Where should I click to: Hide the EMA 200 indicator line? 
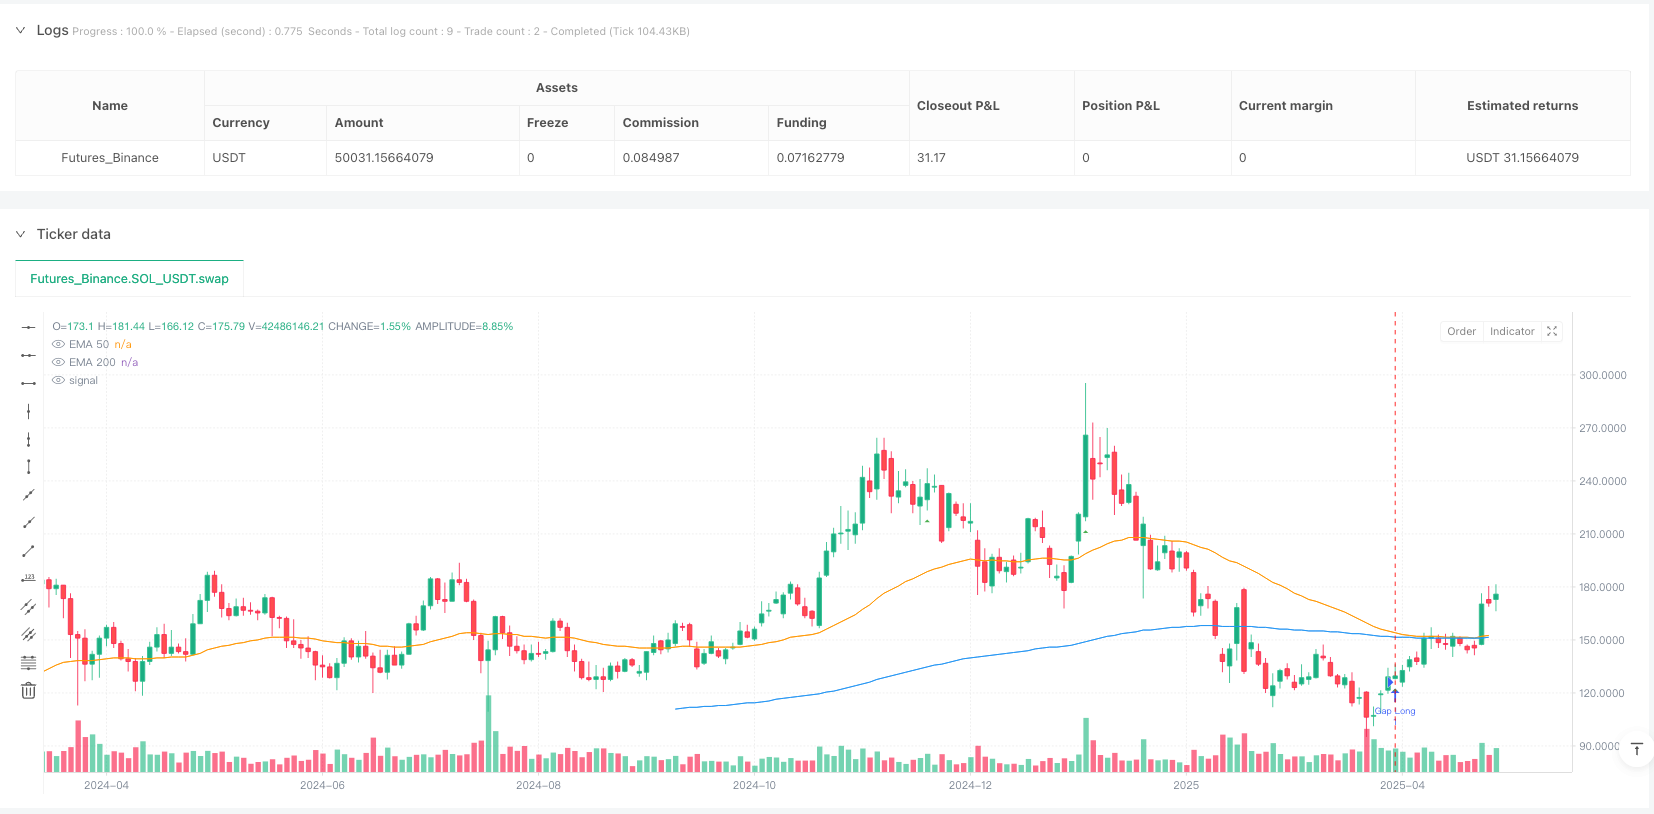point(59,363)
